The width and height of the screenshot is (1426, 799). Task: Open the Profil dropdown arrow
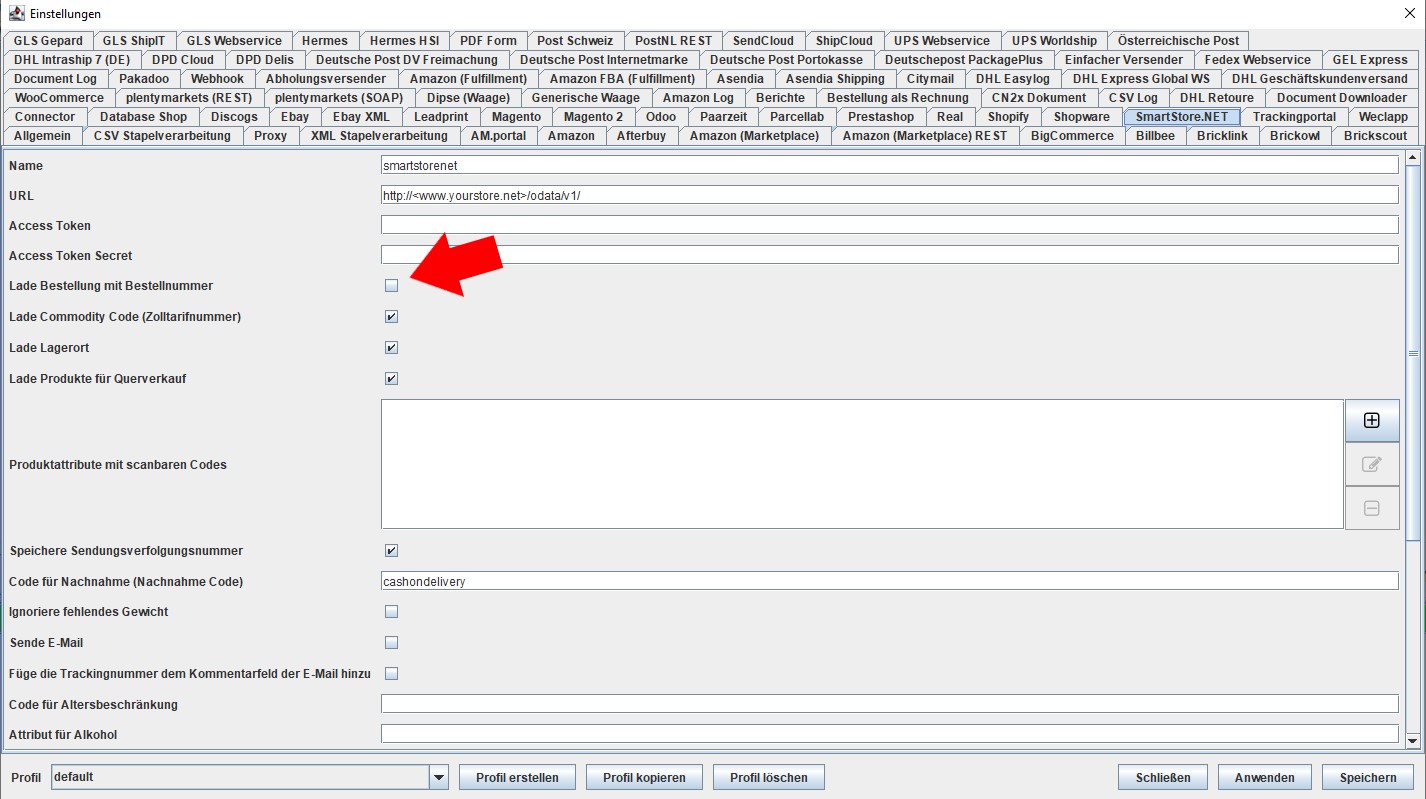[x=438, y=777]
